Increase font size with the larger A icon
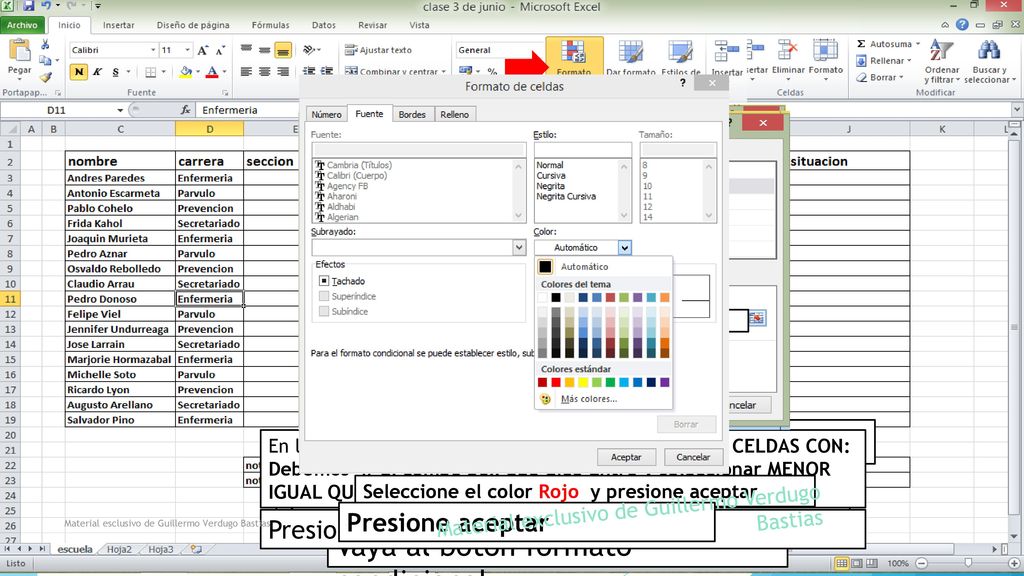Screen dimensions: 1024x576 click(202, 50)
